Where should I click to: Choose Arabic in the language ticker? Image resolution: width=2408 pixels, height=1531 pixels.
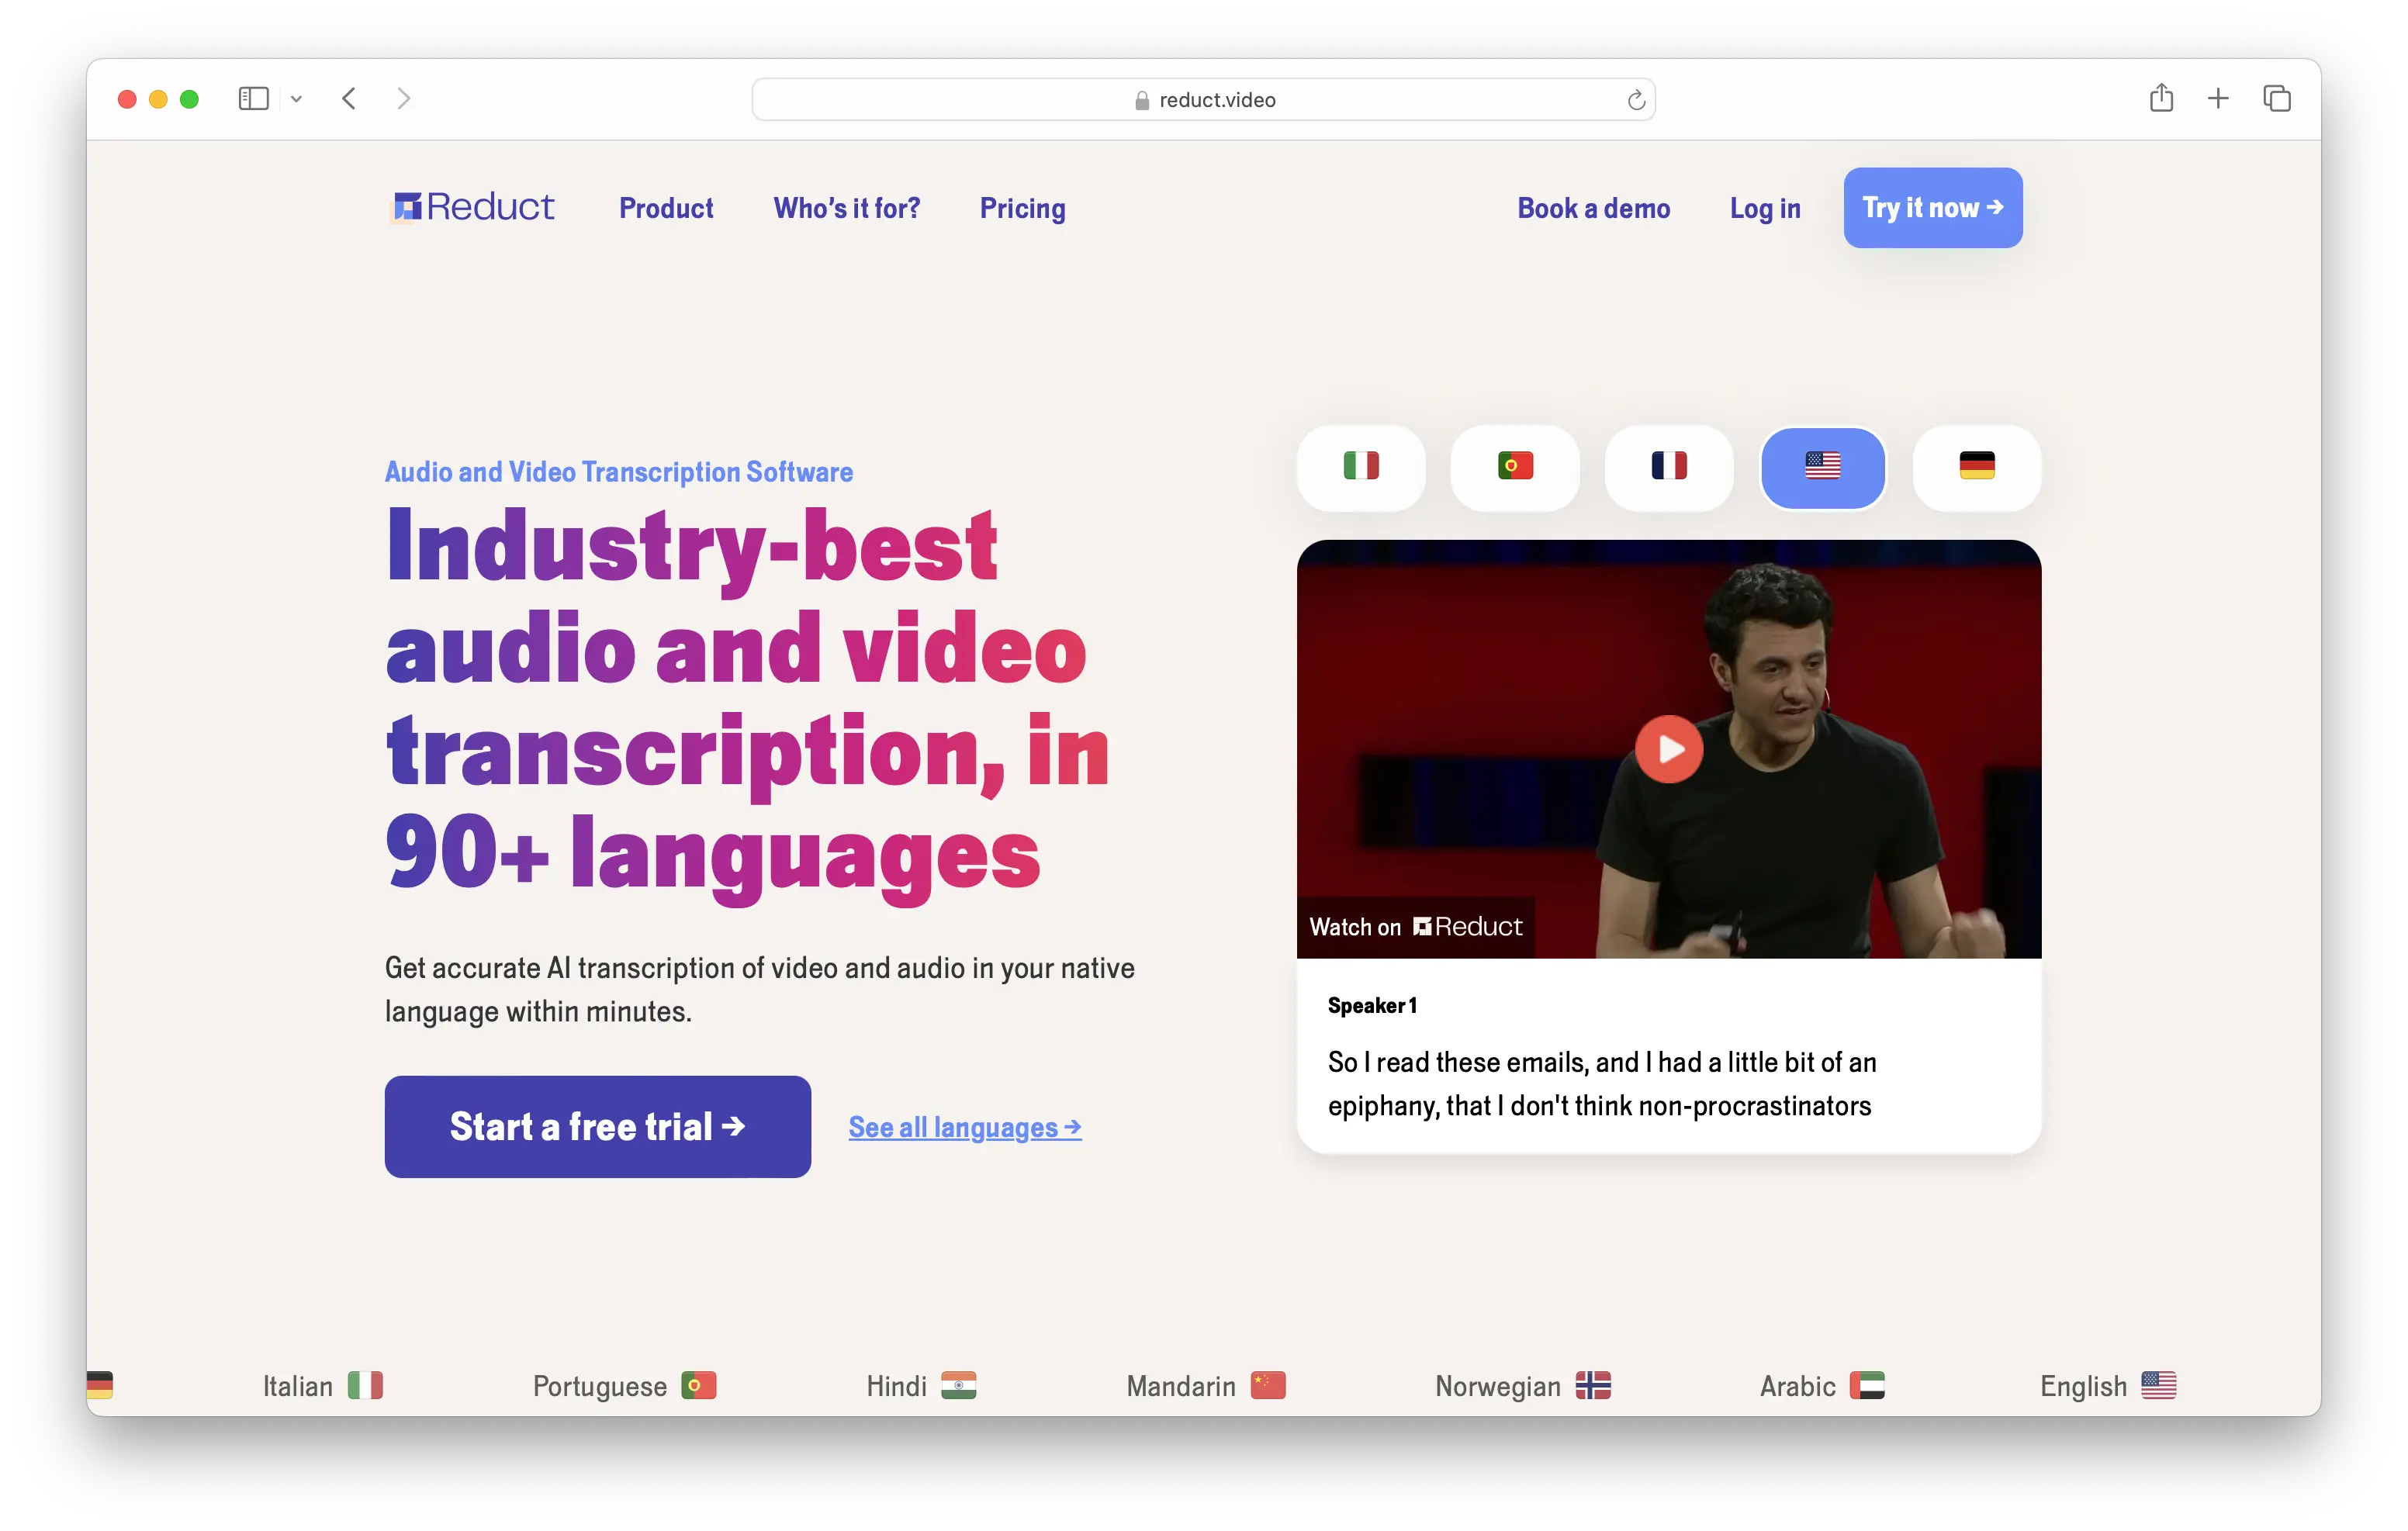1822,1386
